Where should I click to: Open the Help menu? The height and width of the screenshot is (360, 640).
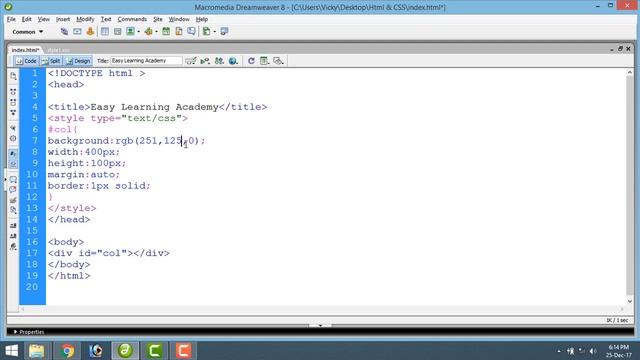202,19
